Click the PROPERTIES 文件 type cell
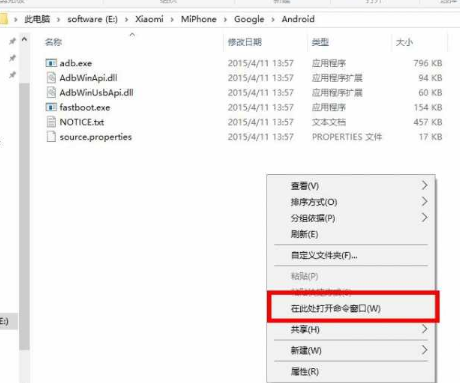This screenshot has width=460, height=383. [x=347, y=137]
